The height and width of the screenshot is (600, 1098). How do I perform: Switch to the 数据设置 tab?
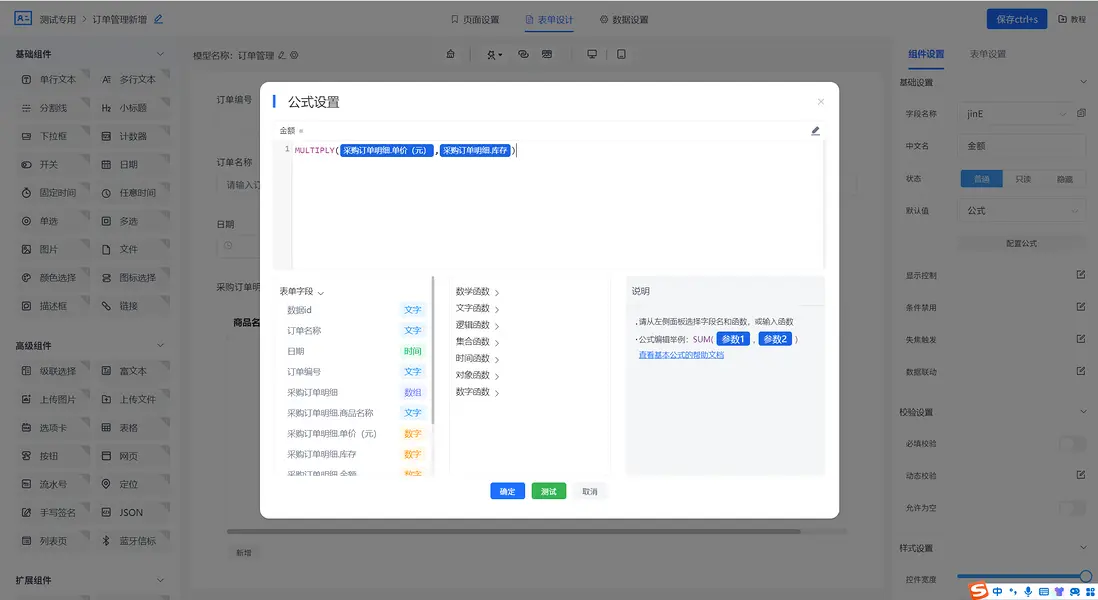pos(624,20)
